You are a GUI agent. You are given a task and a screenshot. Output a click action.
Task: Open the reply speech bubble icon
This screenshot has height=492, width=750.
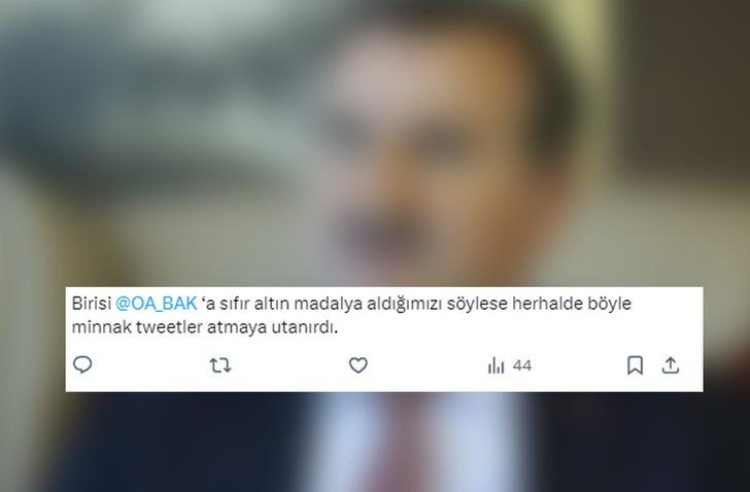point(82,365)
